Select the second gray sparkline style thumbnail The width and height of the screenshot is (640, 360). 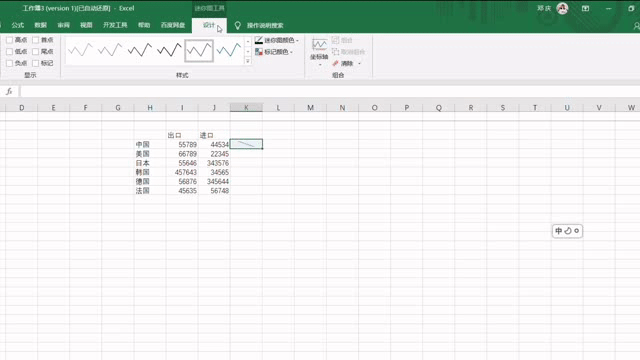click(x=110, y=51)
